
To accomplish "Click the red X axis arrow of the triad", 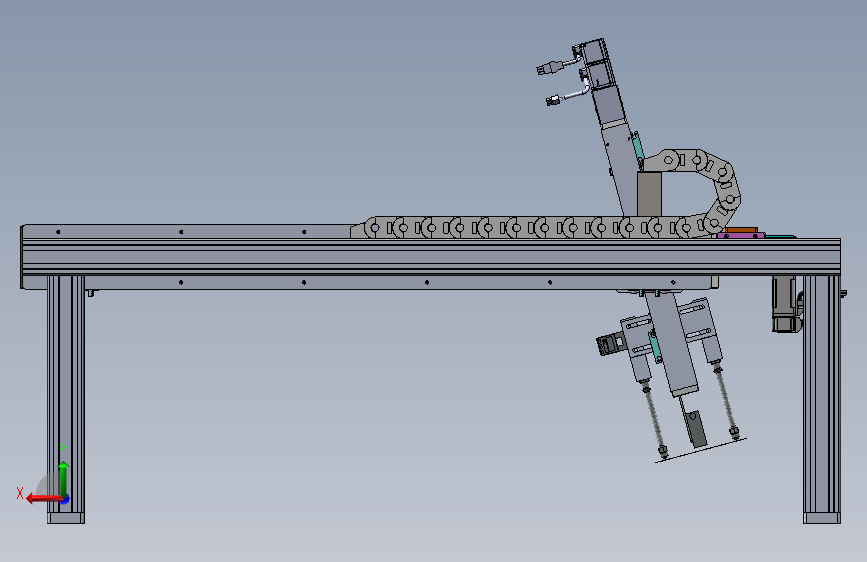I will (43, 499).
